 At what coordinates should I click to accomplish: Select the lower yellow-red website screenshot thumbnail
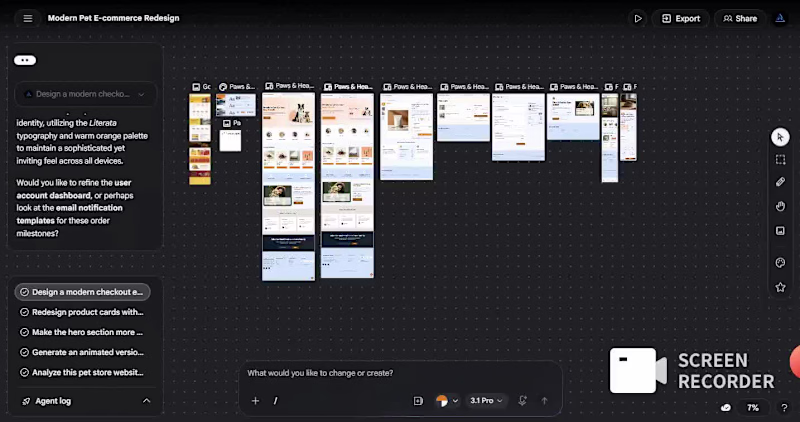coord(200,166)
